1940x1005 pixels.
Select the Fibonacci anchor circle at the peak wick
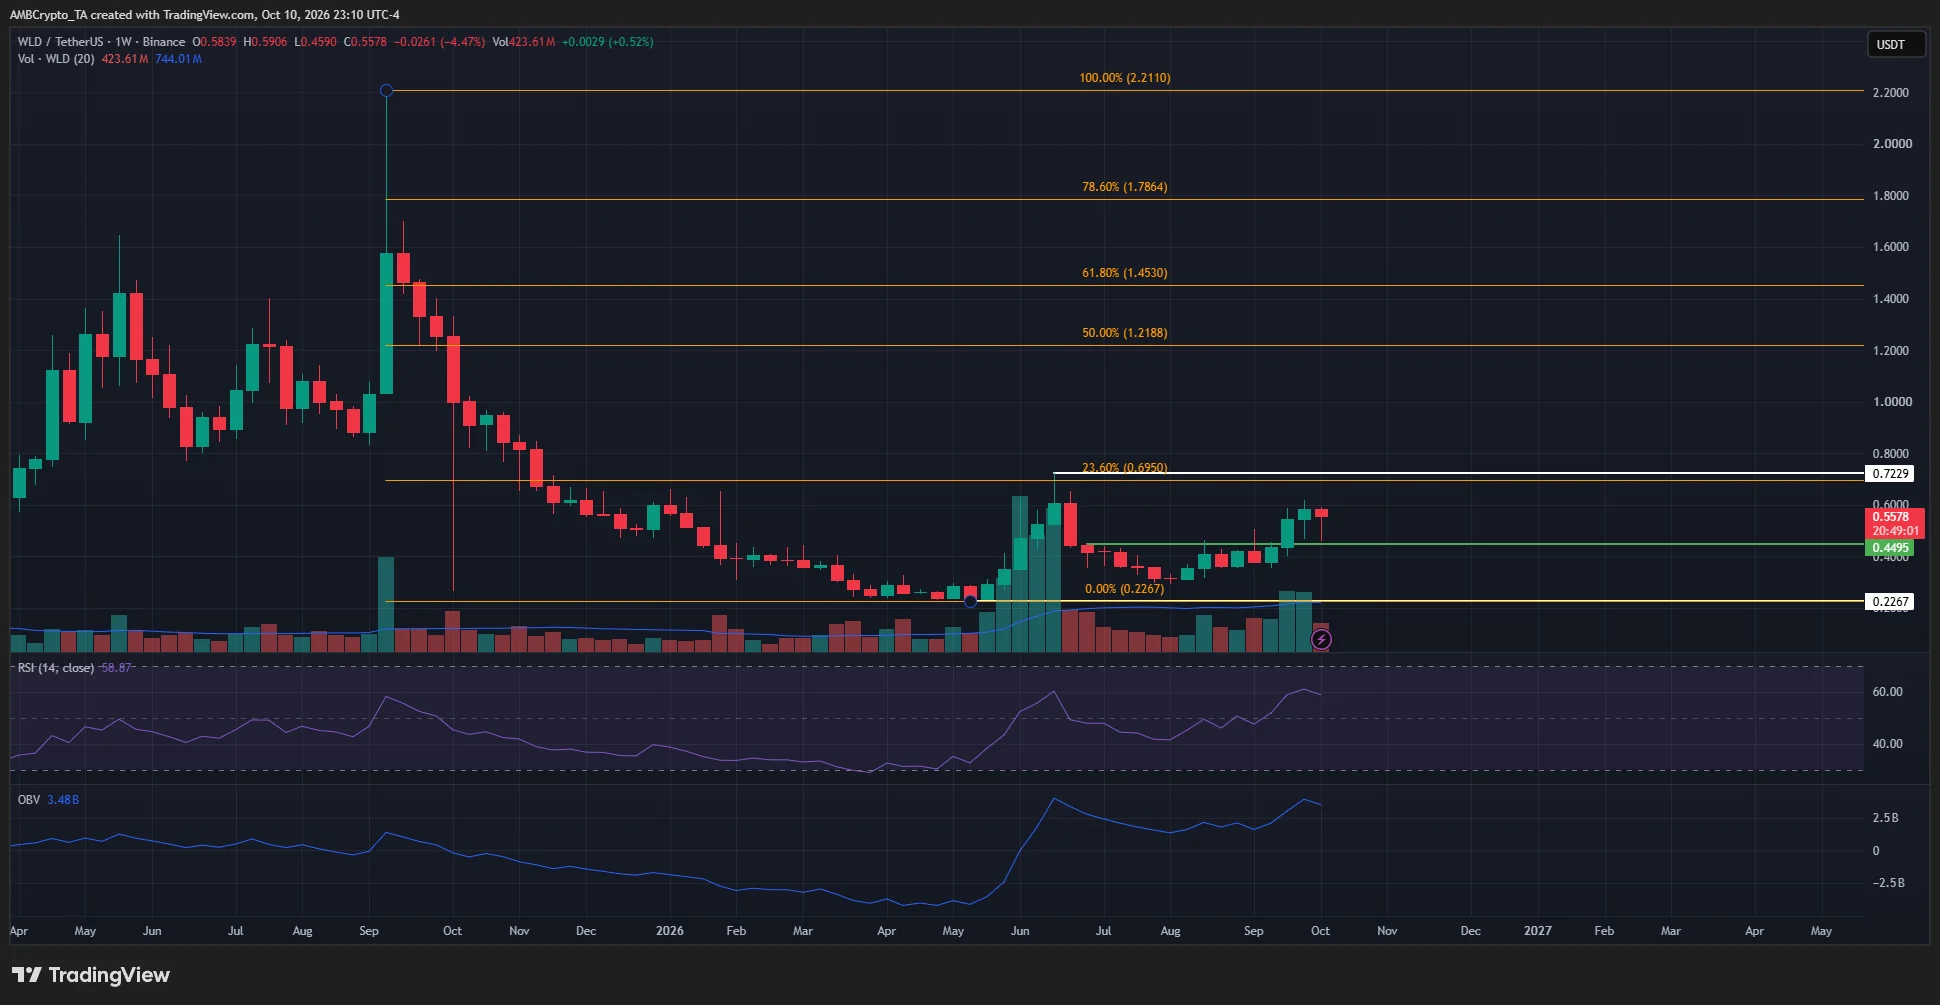(386, 91)
